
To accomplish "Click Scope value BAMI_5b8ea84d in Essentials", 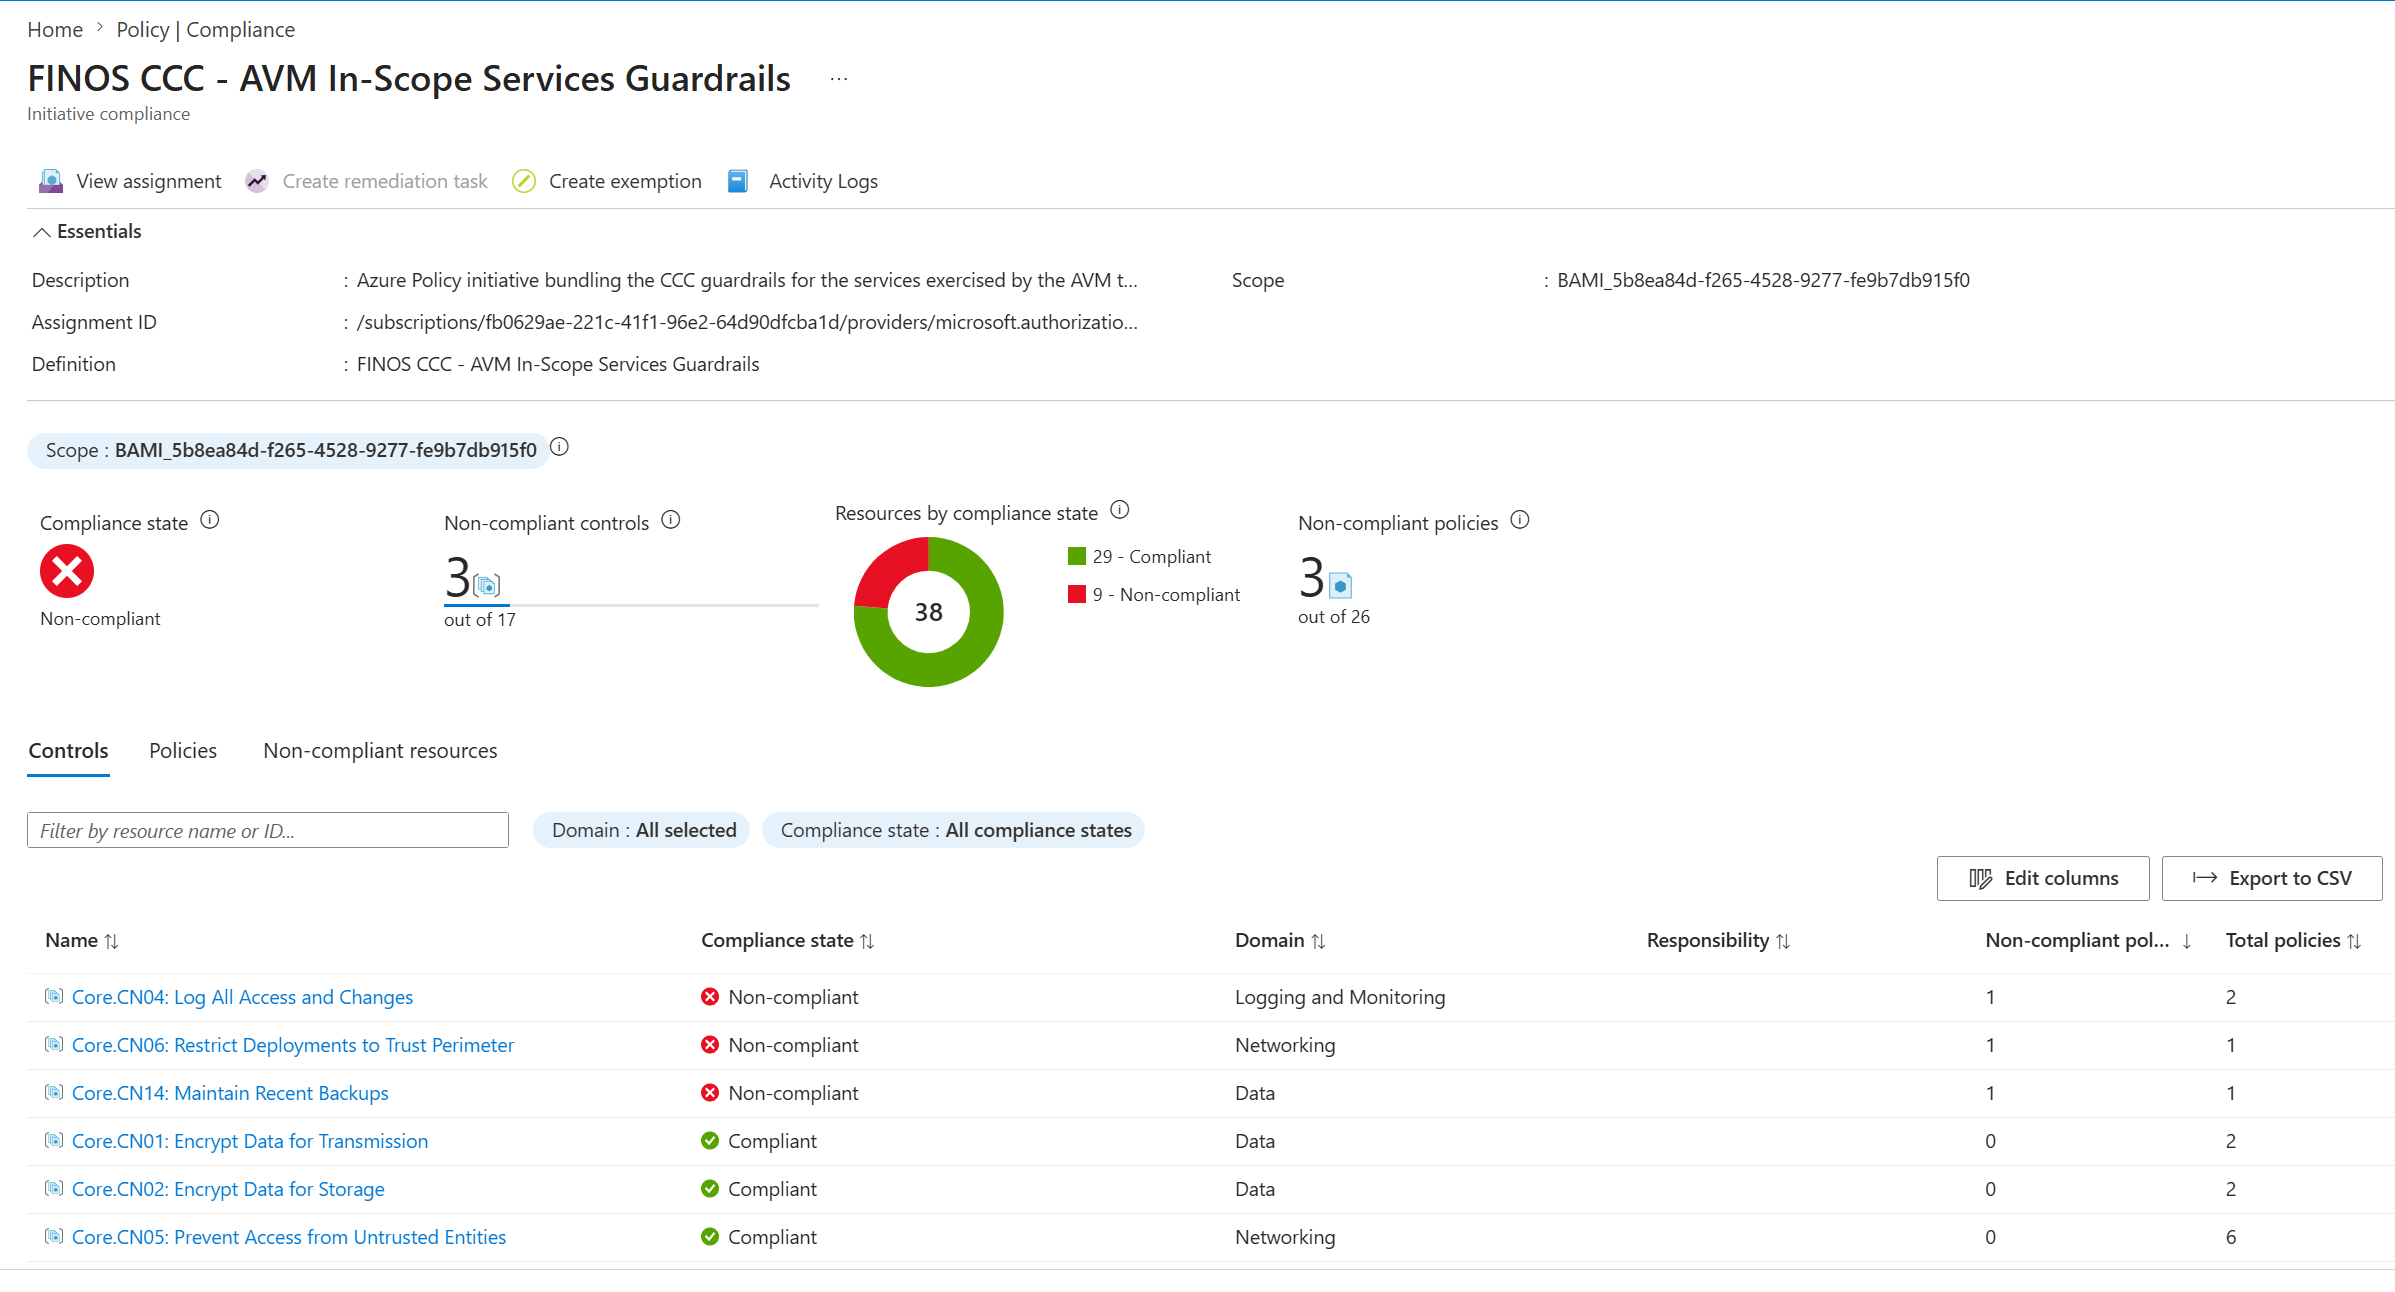I will (1763, 280).
